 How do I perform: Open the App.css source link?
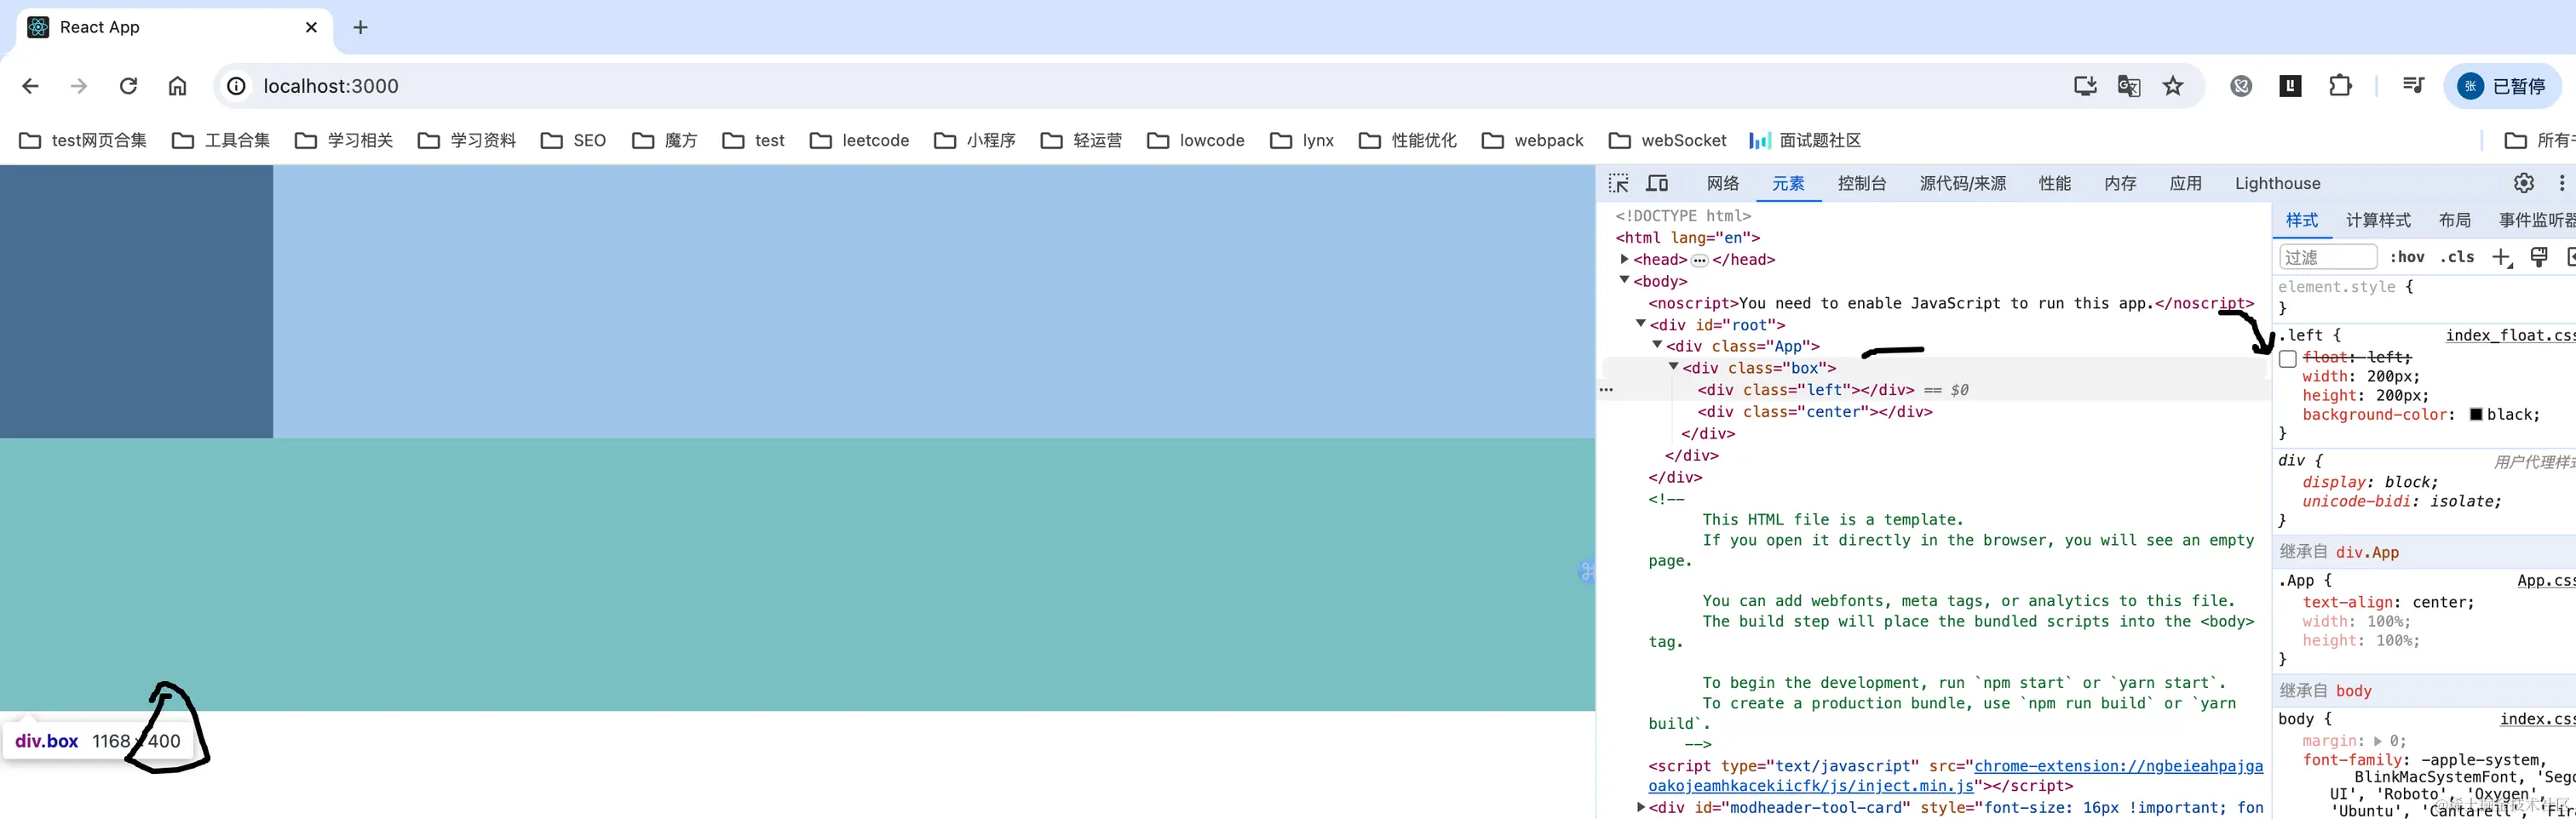[2546, 580]
